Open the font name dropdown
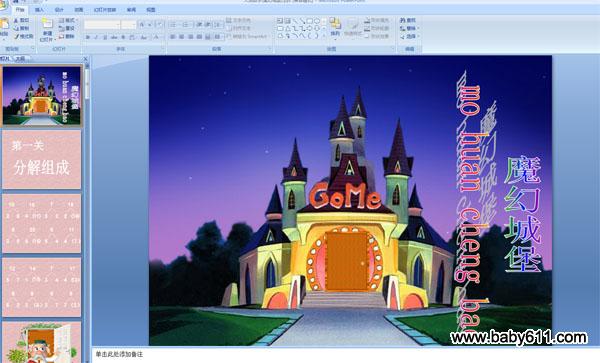This screenshot has height=363, width=600. pos(102,25)
